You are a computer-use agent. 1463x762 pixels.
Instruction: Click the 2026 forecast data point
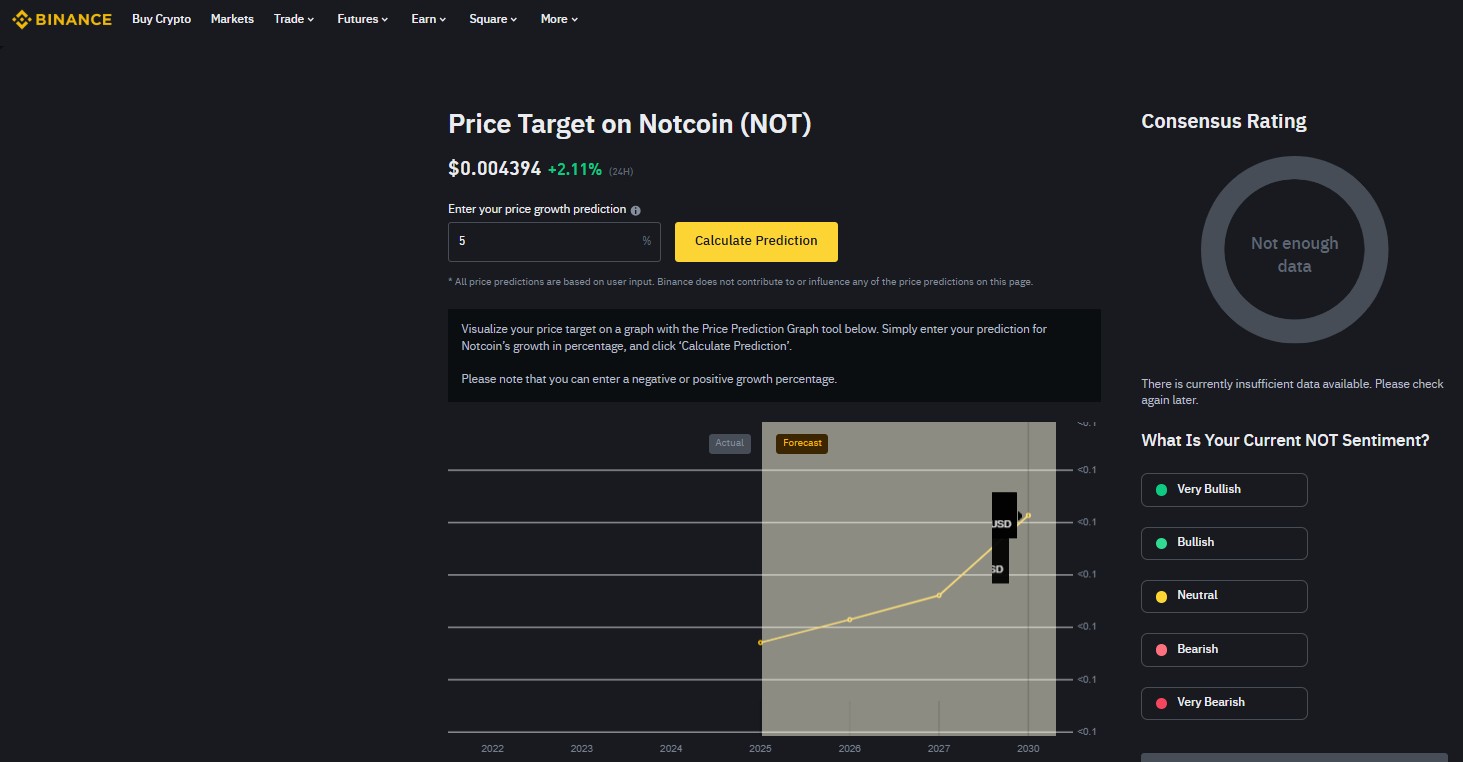pyautogui.click(x=850, y=619)
